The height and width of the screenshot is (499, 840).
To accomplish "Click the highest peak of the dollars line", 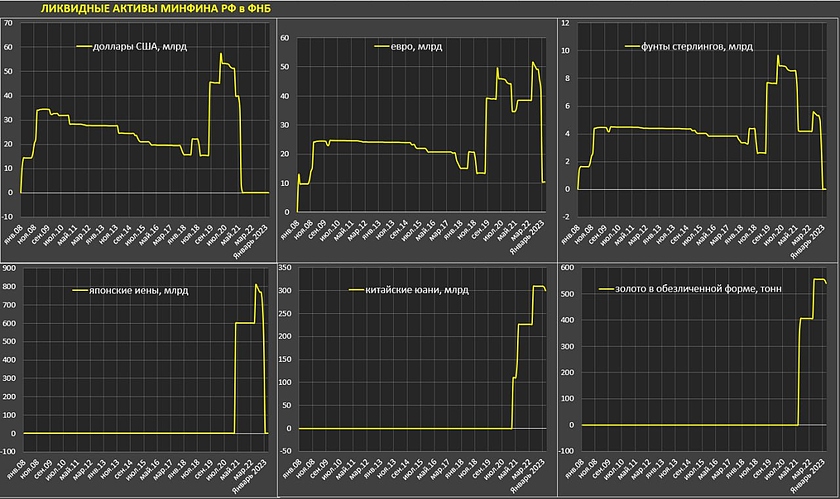I will (x=220, y=54).
